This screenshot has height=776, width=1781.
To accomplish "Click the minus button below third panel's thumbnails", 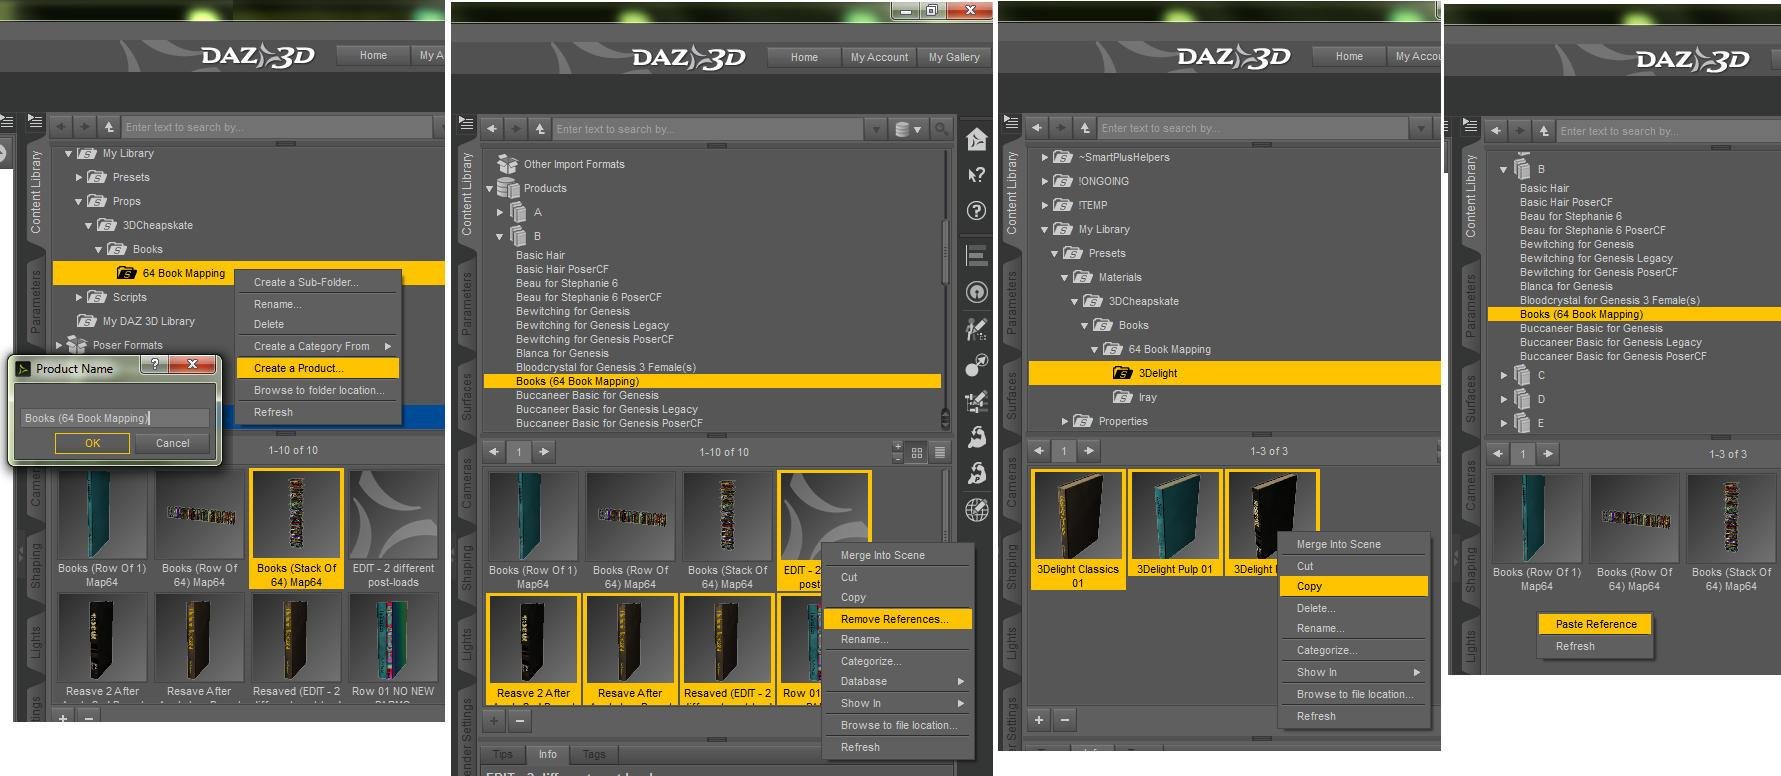I will pos(1065,719).
